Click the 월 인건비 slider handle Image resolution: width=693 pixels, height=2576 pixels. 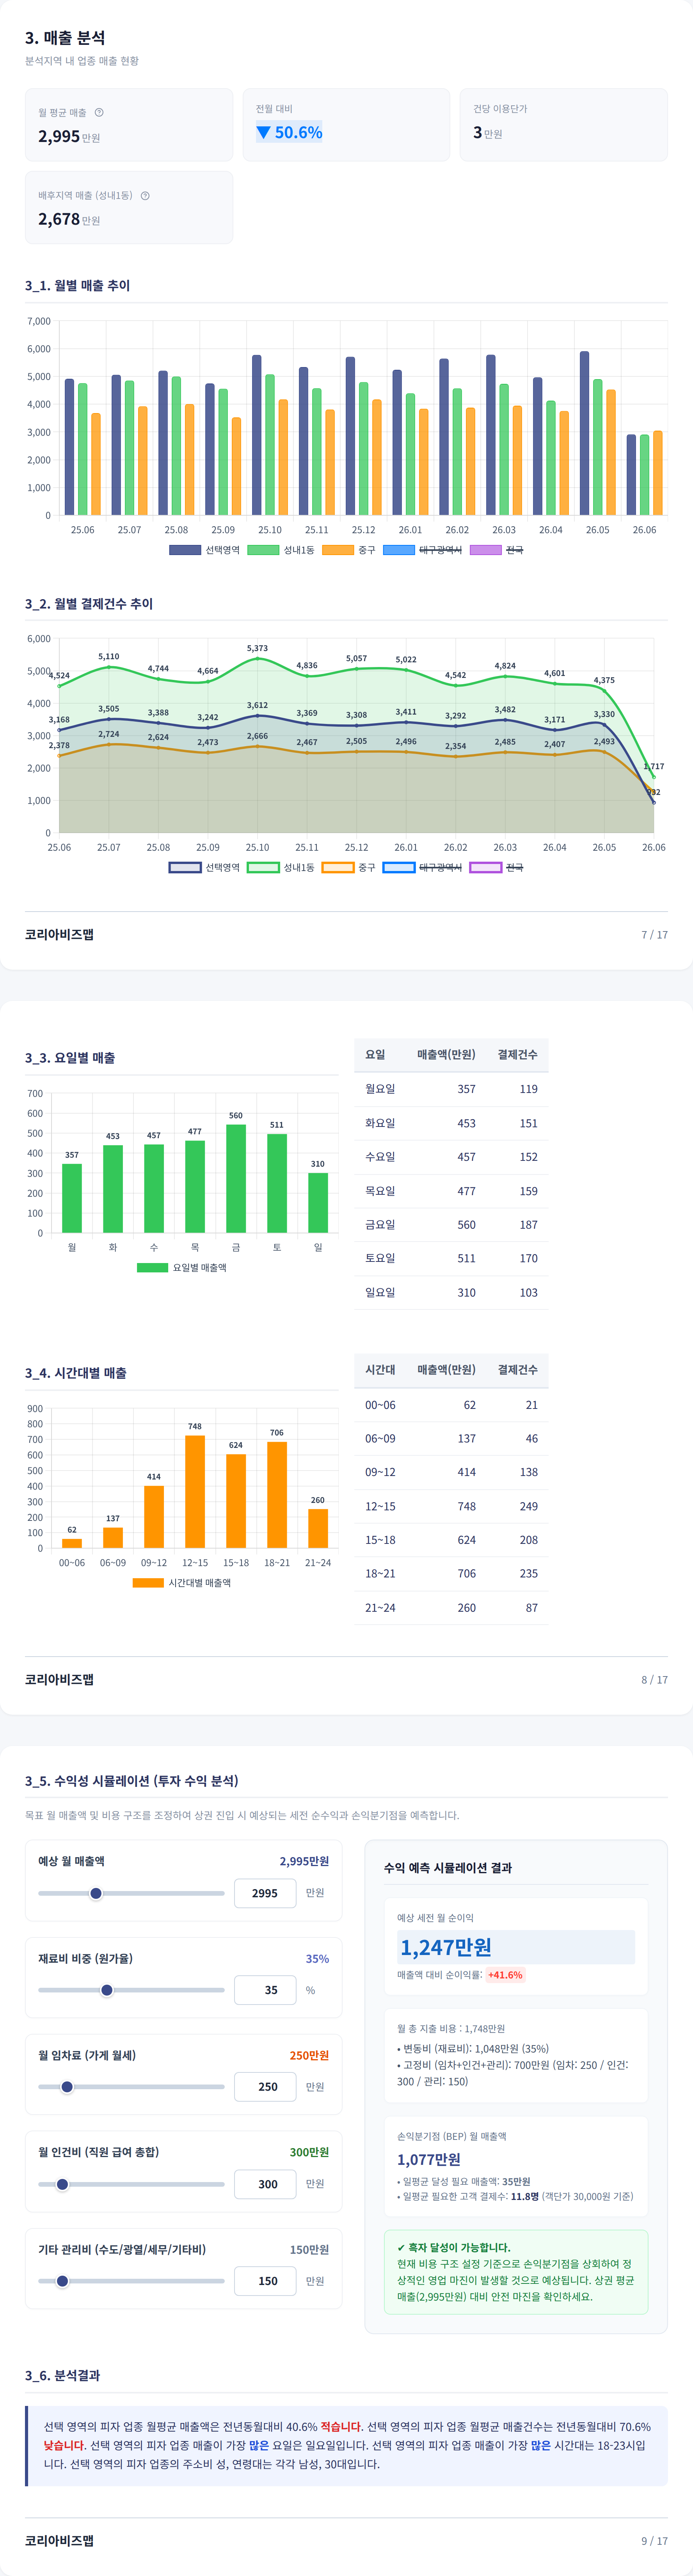click(62, 2184)
